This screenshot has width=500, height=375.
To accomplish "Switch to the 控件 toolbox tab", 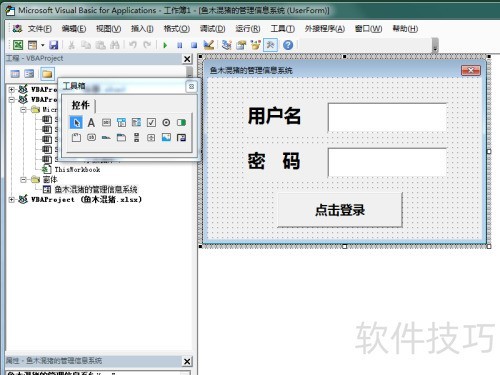I will pos(81,105).
